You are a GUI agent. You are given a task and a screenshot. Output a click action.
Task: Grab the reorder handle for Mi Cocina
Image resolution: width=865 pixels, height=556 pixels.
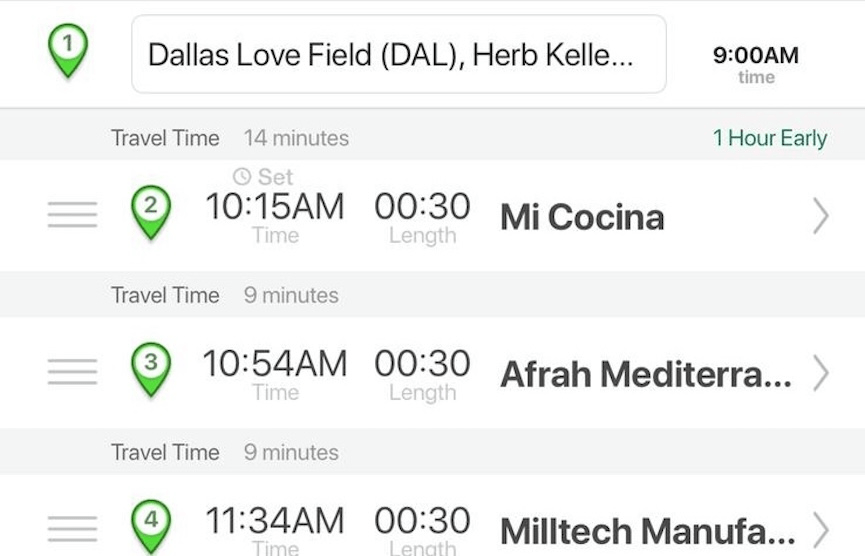click(x=72, y=215)
